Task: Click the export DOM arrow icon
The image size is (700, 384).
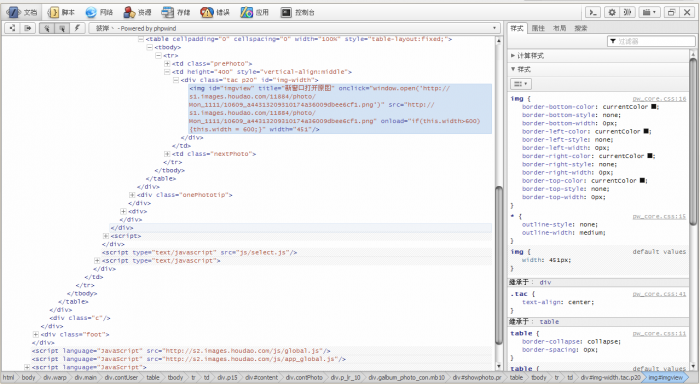Action: (x=28, y=28)
